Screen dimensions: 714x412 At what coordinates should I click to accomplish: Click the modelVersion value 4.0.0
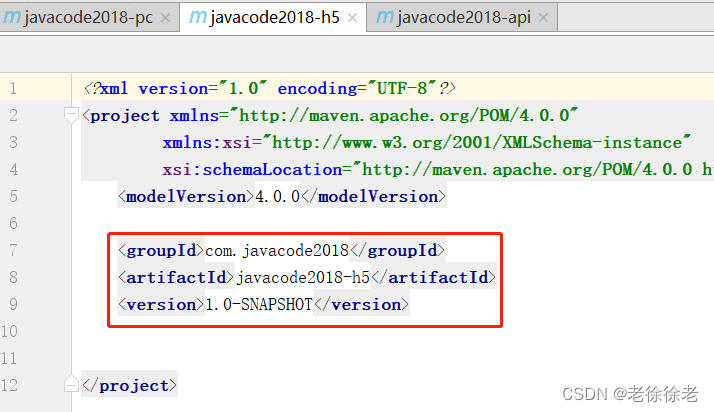(x=277, y=197)
